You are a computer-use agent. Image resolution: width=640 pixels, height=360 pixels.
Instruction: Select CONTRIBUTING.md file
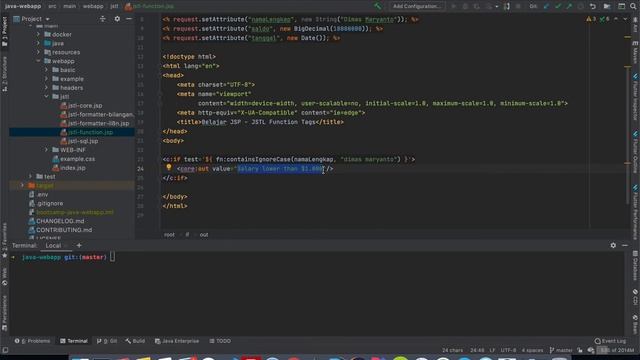pos(60,230)
